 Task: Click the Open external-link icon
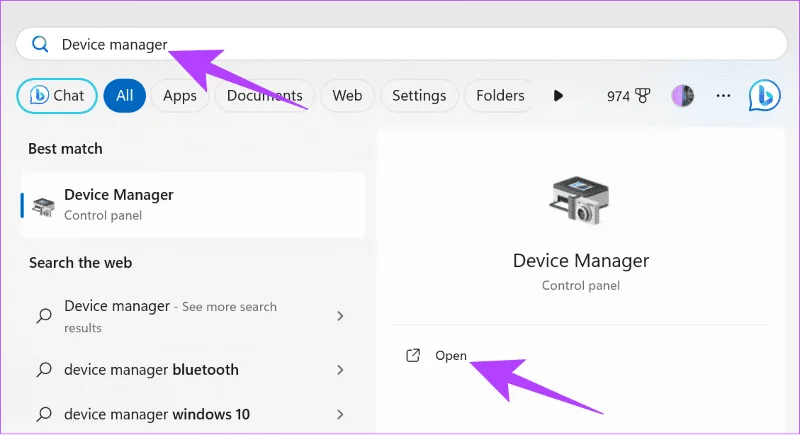tap(413, 355)
